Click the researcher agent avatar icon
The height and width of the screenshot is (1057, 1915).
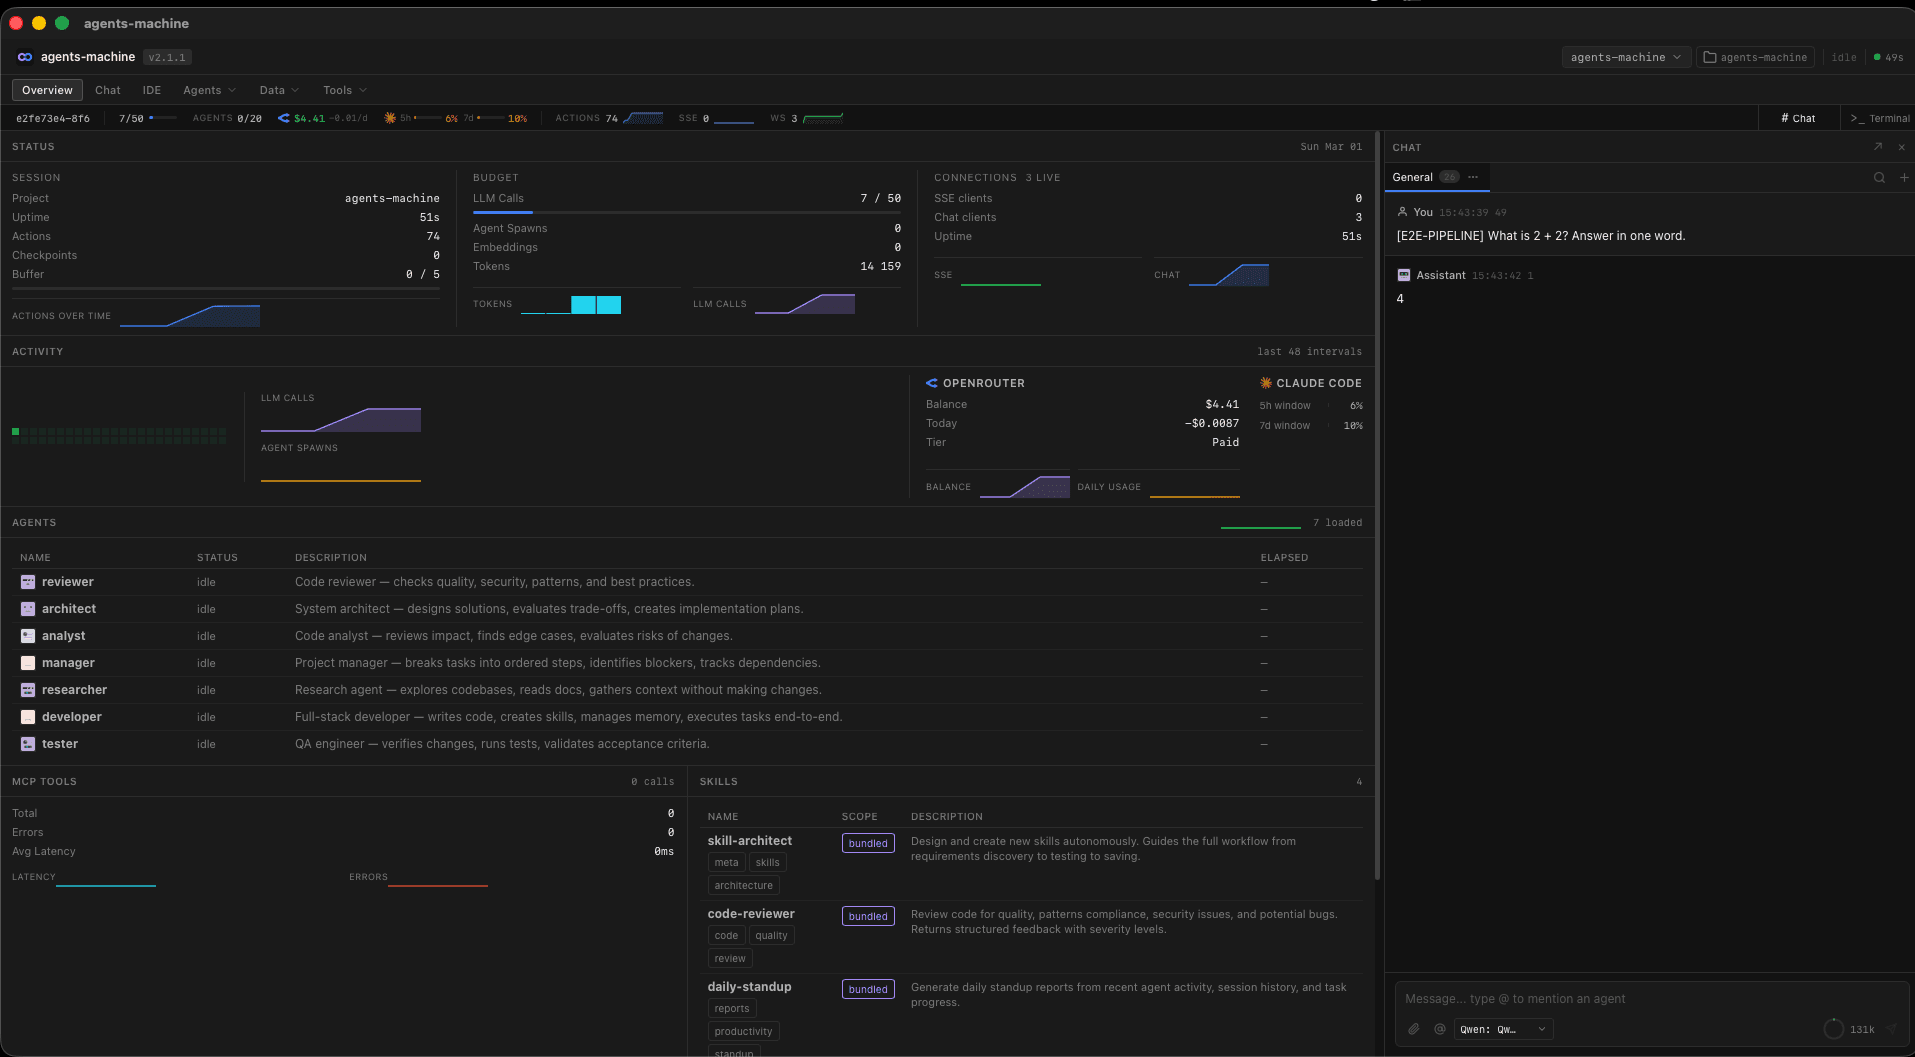click(x=27, y=690)
